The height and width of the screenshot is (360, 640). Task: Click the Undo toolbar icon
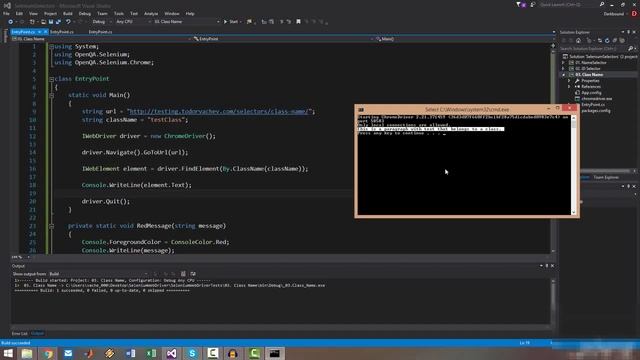pos(68,22)
